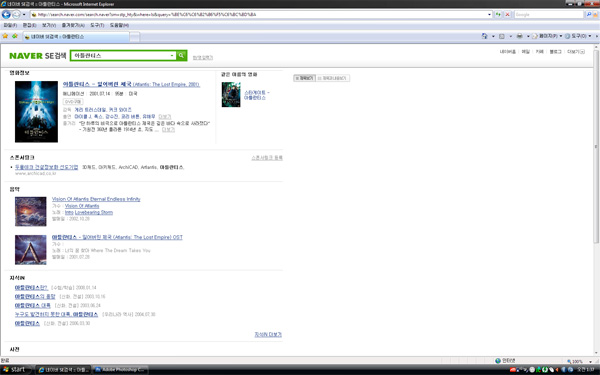Viewport: 600px width, 375px height.
Task: Click the Vision Of Atlantis album cover thumbnail
Action: [31, 211]
